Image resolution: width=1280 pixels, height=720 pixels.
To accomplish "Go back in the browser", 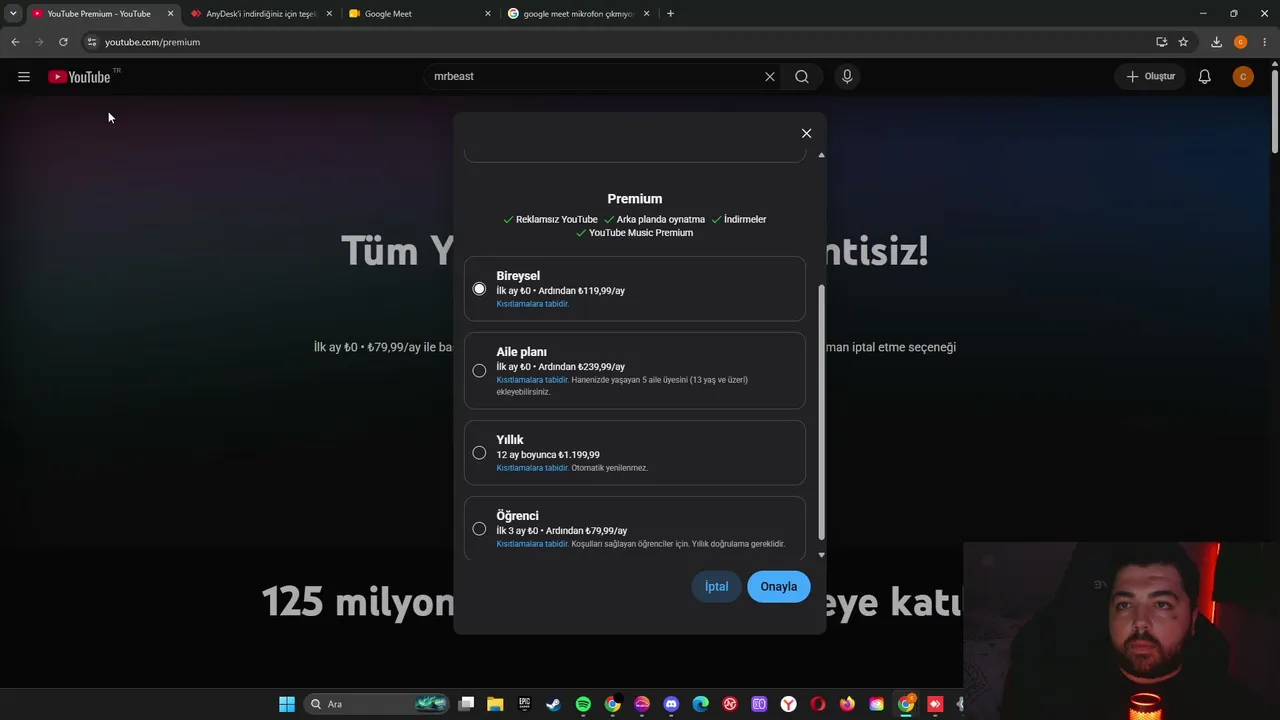I will pyautogui.click(x=15, y=42).
